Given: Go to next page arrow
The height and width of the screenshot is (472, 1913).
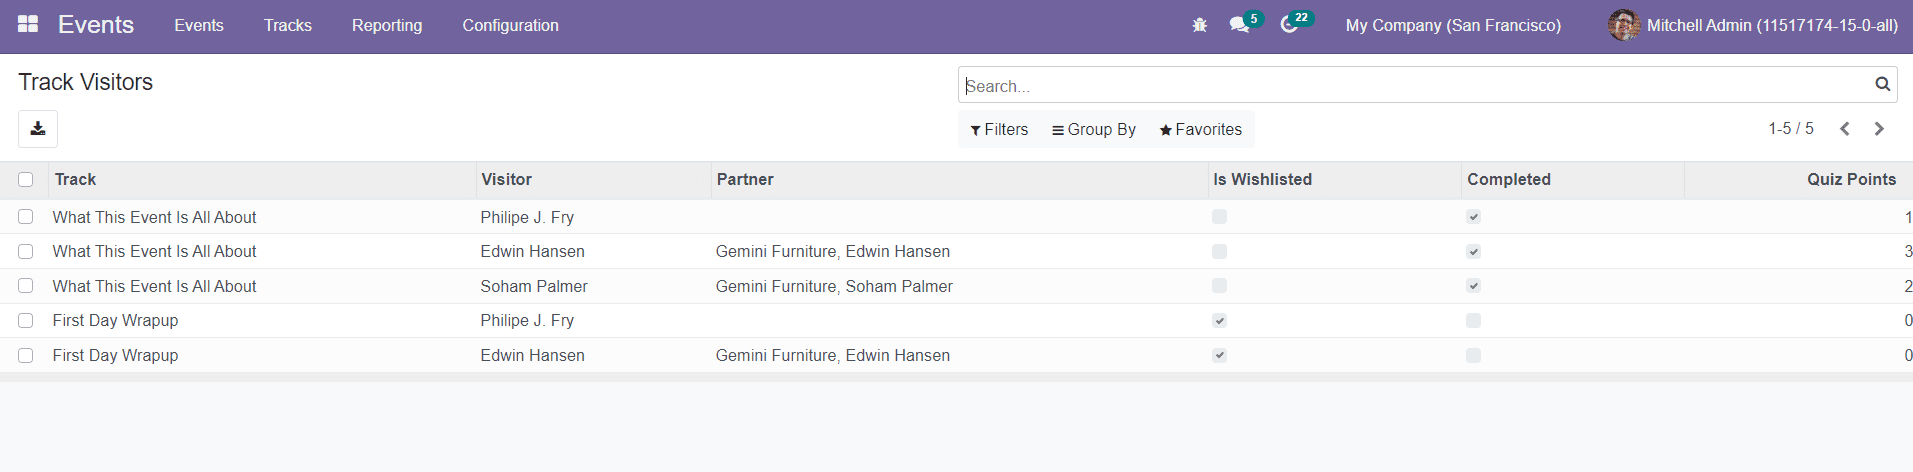Looking at the screenshot, I should [1879, 129].
